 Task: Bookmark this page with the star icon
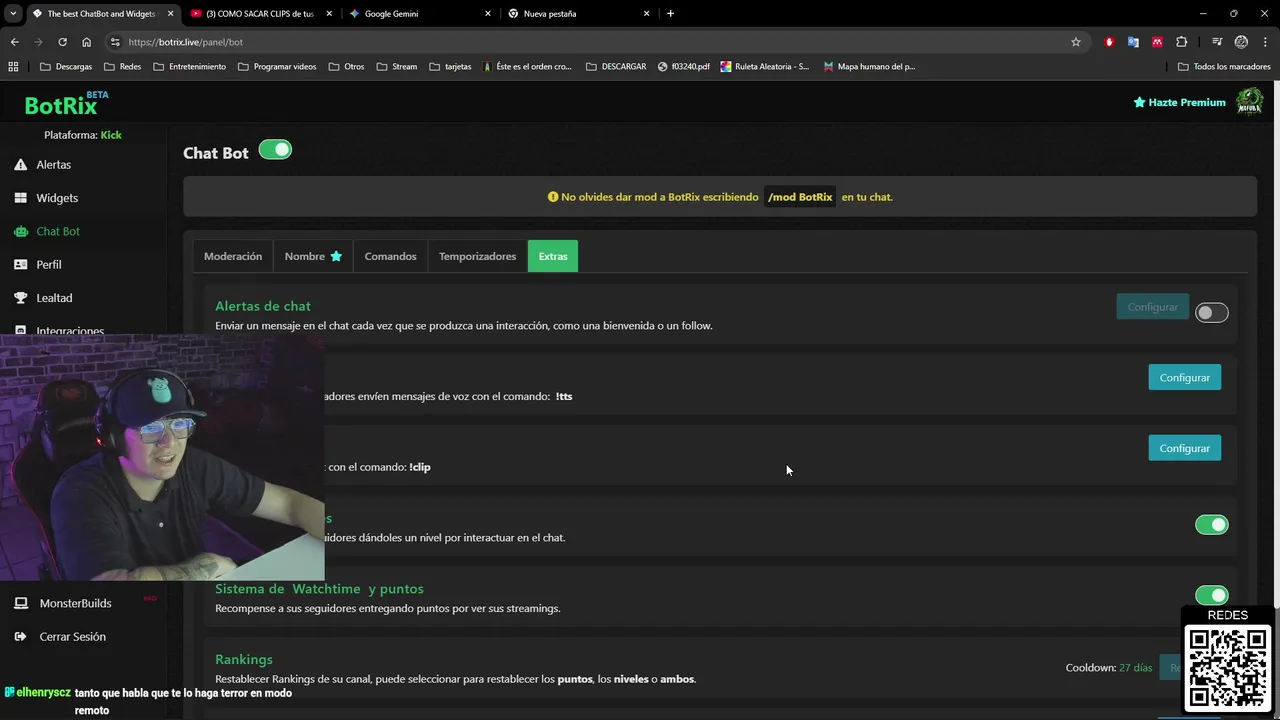click(1076, 42)
